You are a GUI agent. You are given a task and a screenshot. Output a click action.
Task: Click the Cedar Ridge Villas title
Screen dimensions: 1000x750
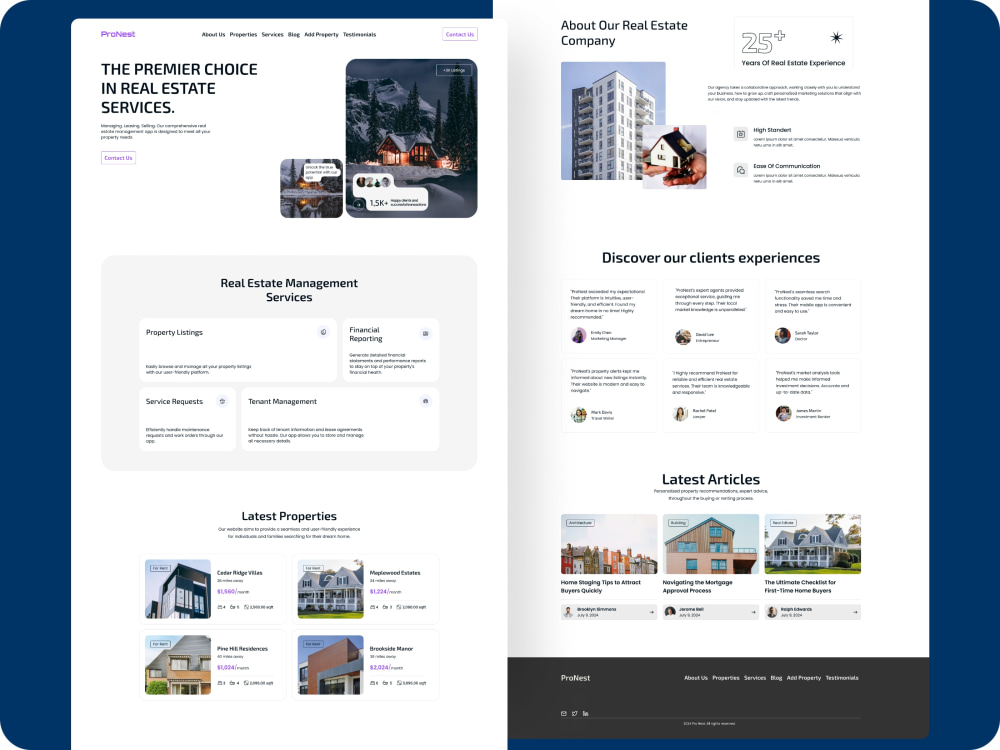pos(239,573)
